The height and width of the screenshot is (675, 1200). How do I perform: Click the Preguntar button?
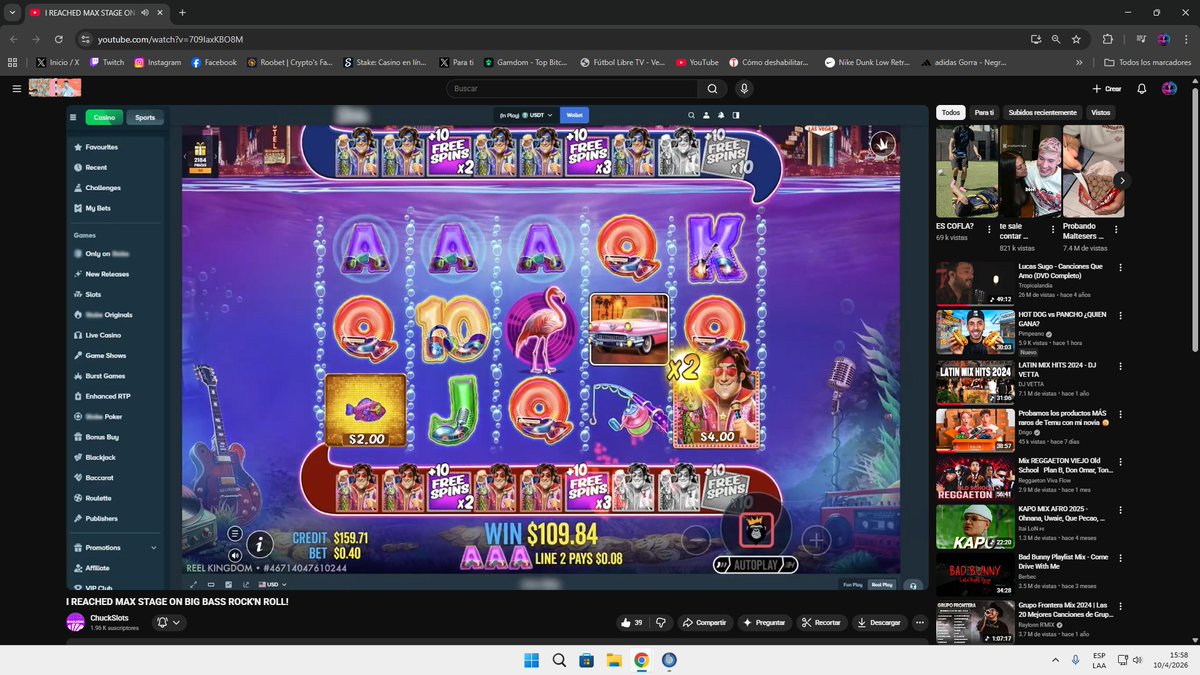coord(764,622)
